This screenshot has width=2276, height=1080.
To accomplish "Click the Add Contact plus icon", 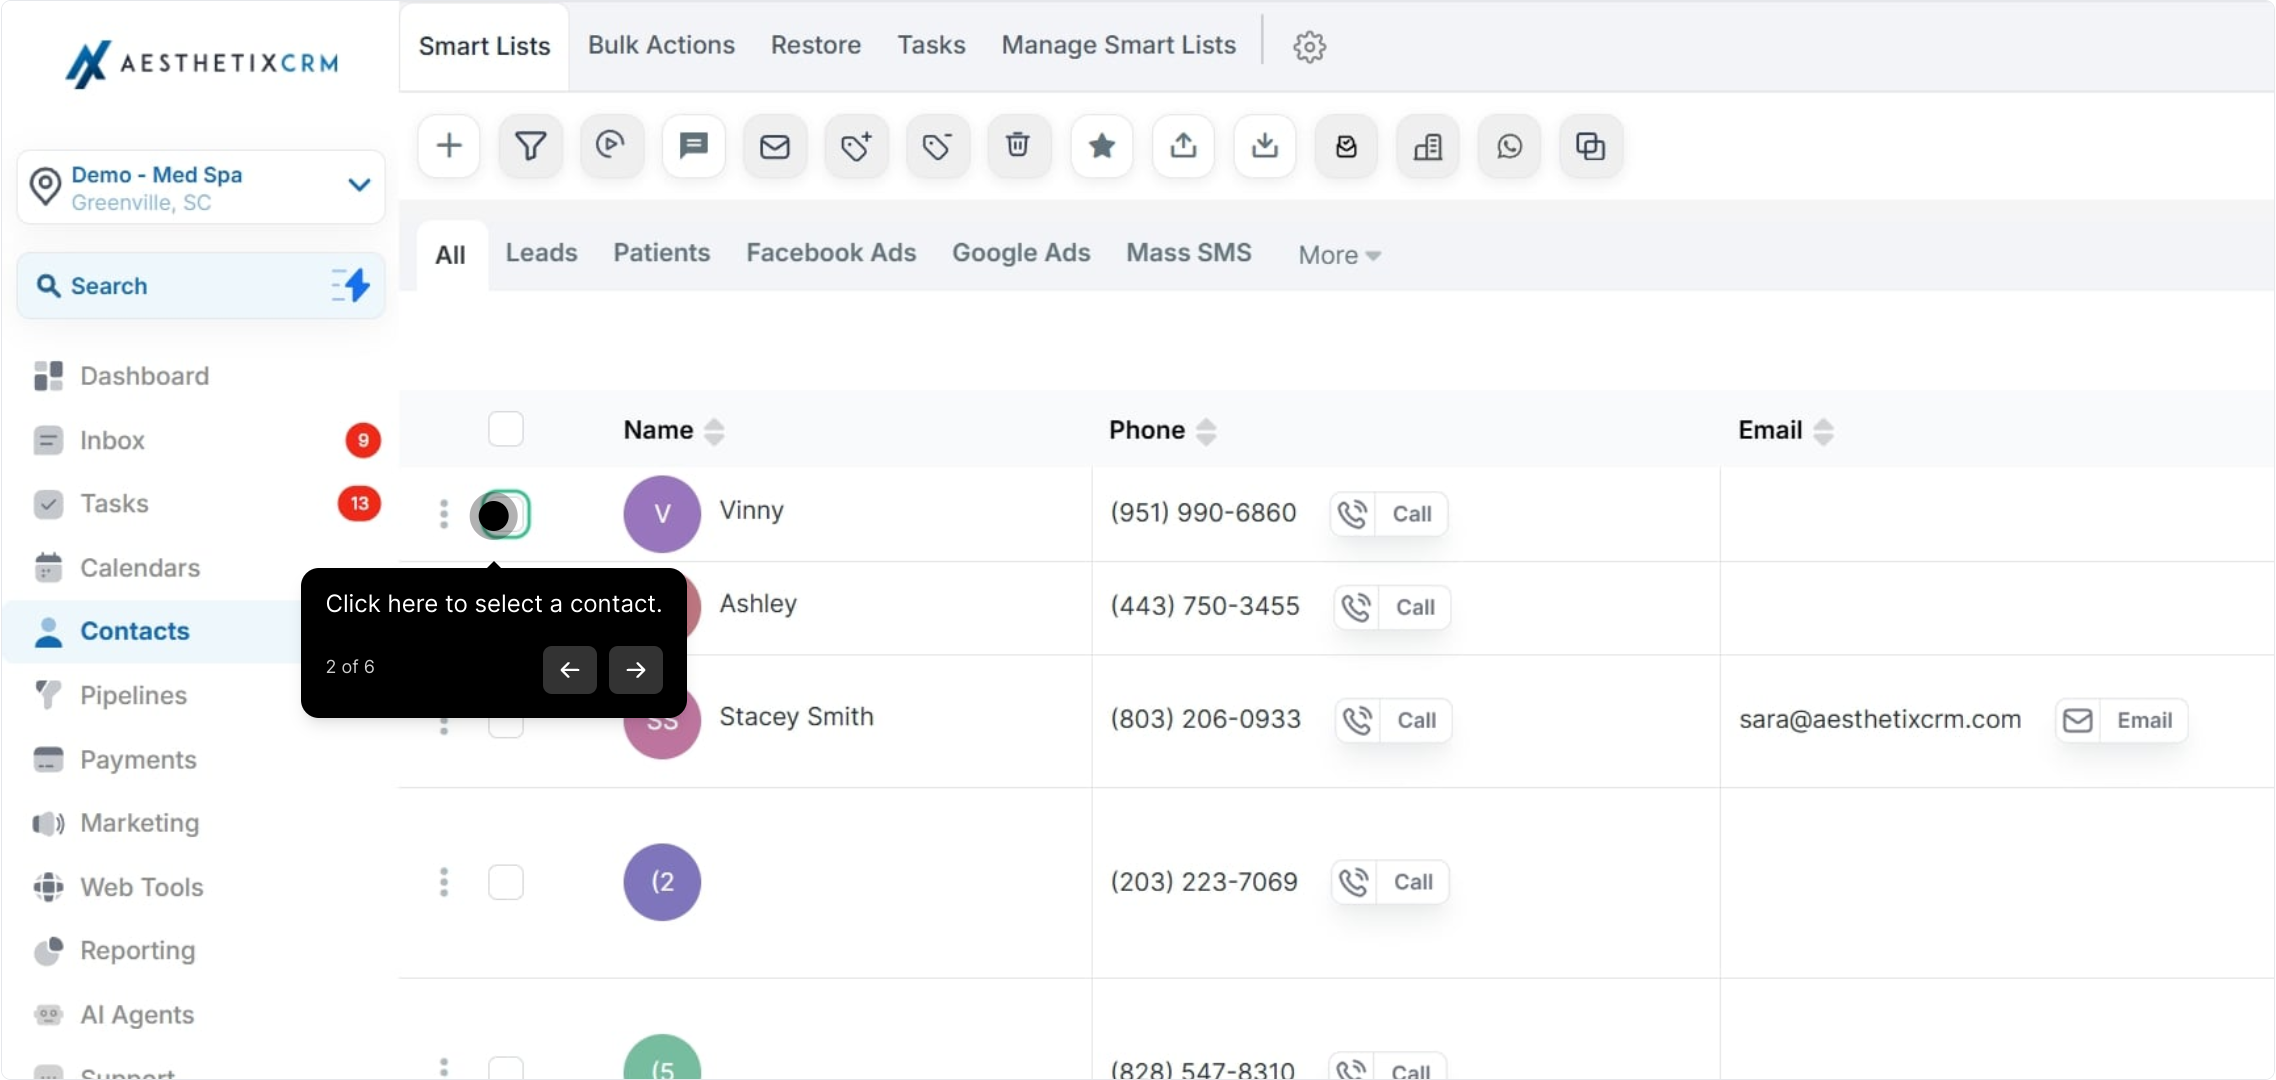I will tap(449, 146).
